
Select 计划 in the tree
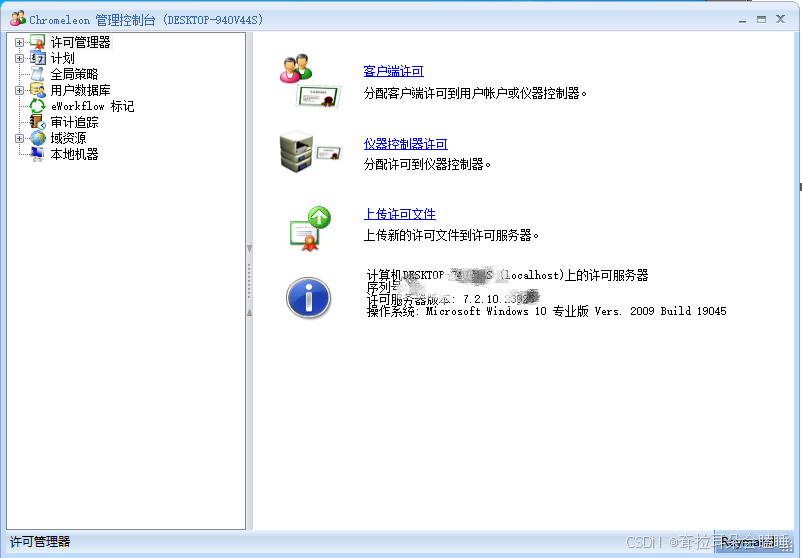click(x=62, y=58)
